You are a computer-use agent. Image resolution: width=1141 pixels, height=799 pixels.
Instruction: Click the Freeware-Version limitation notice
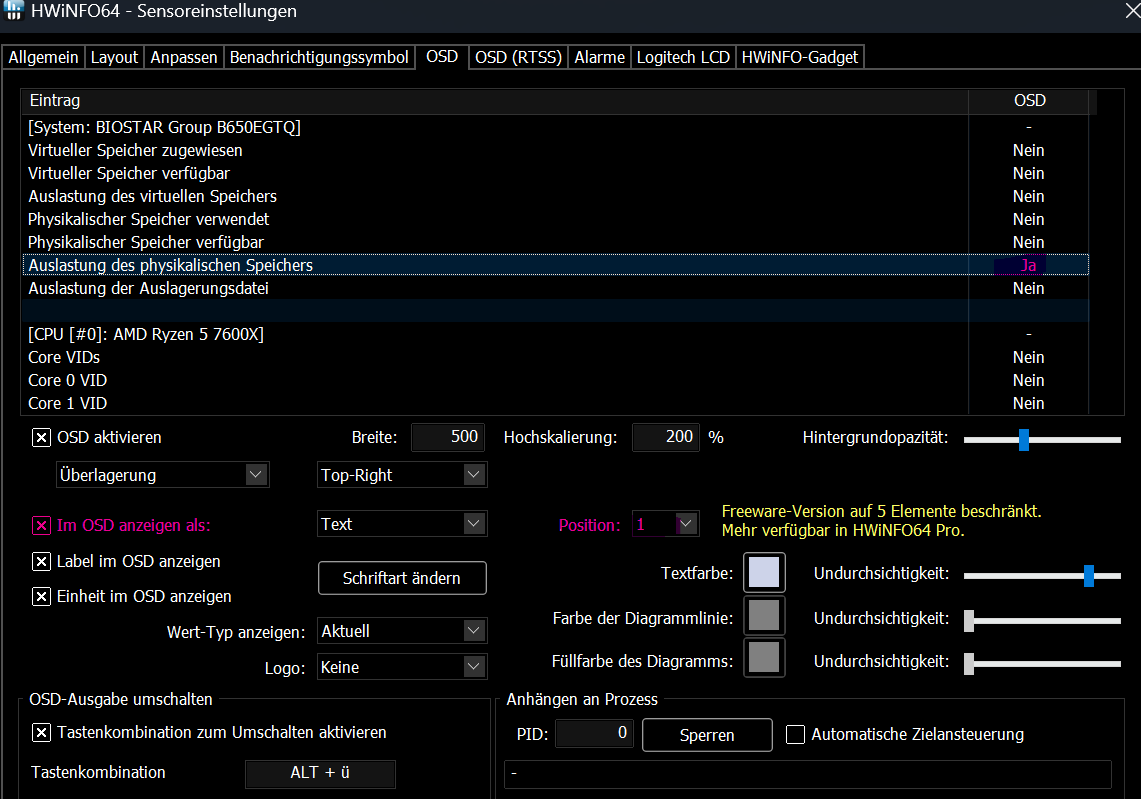(x=881, y=521)
